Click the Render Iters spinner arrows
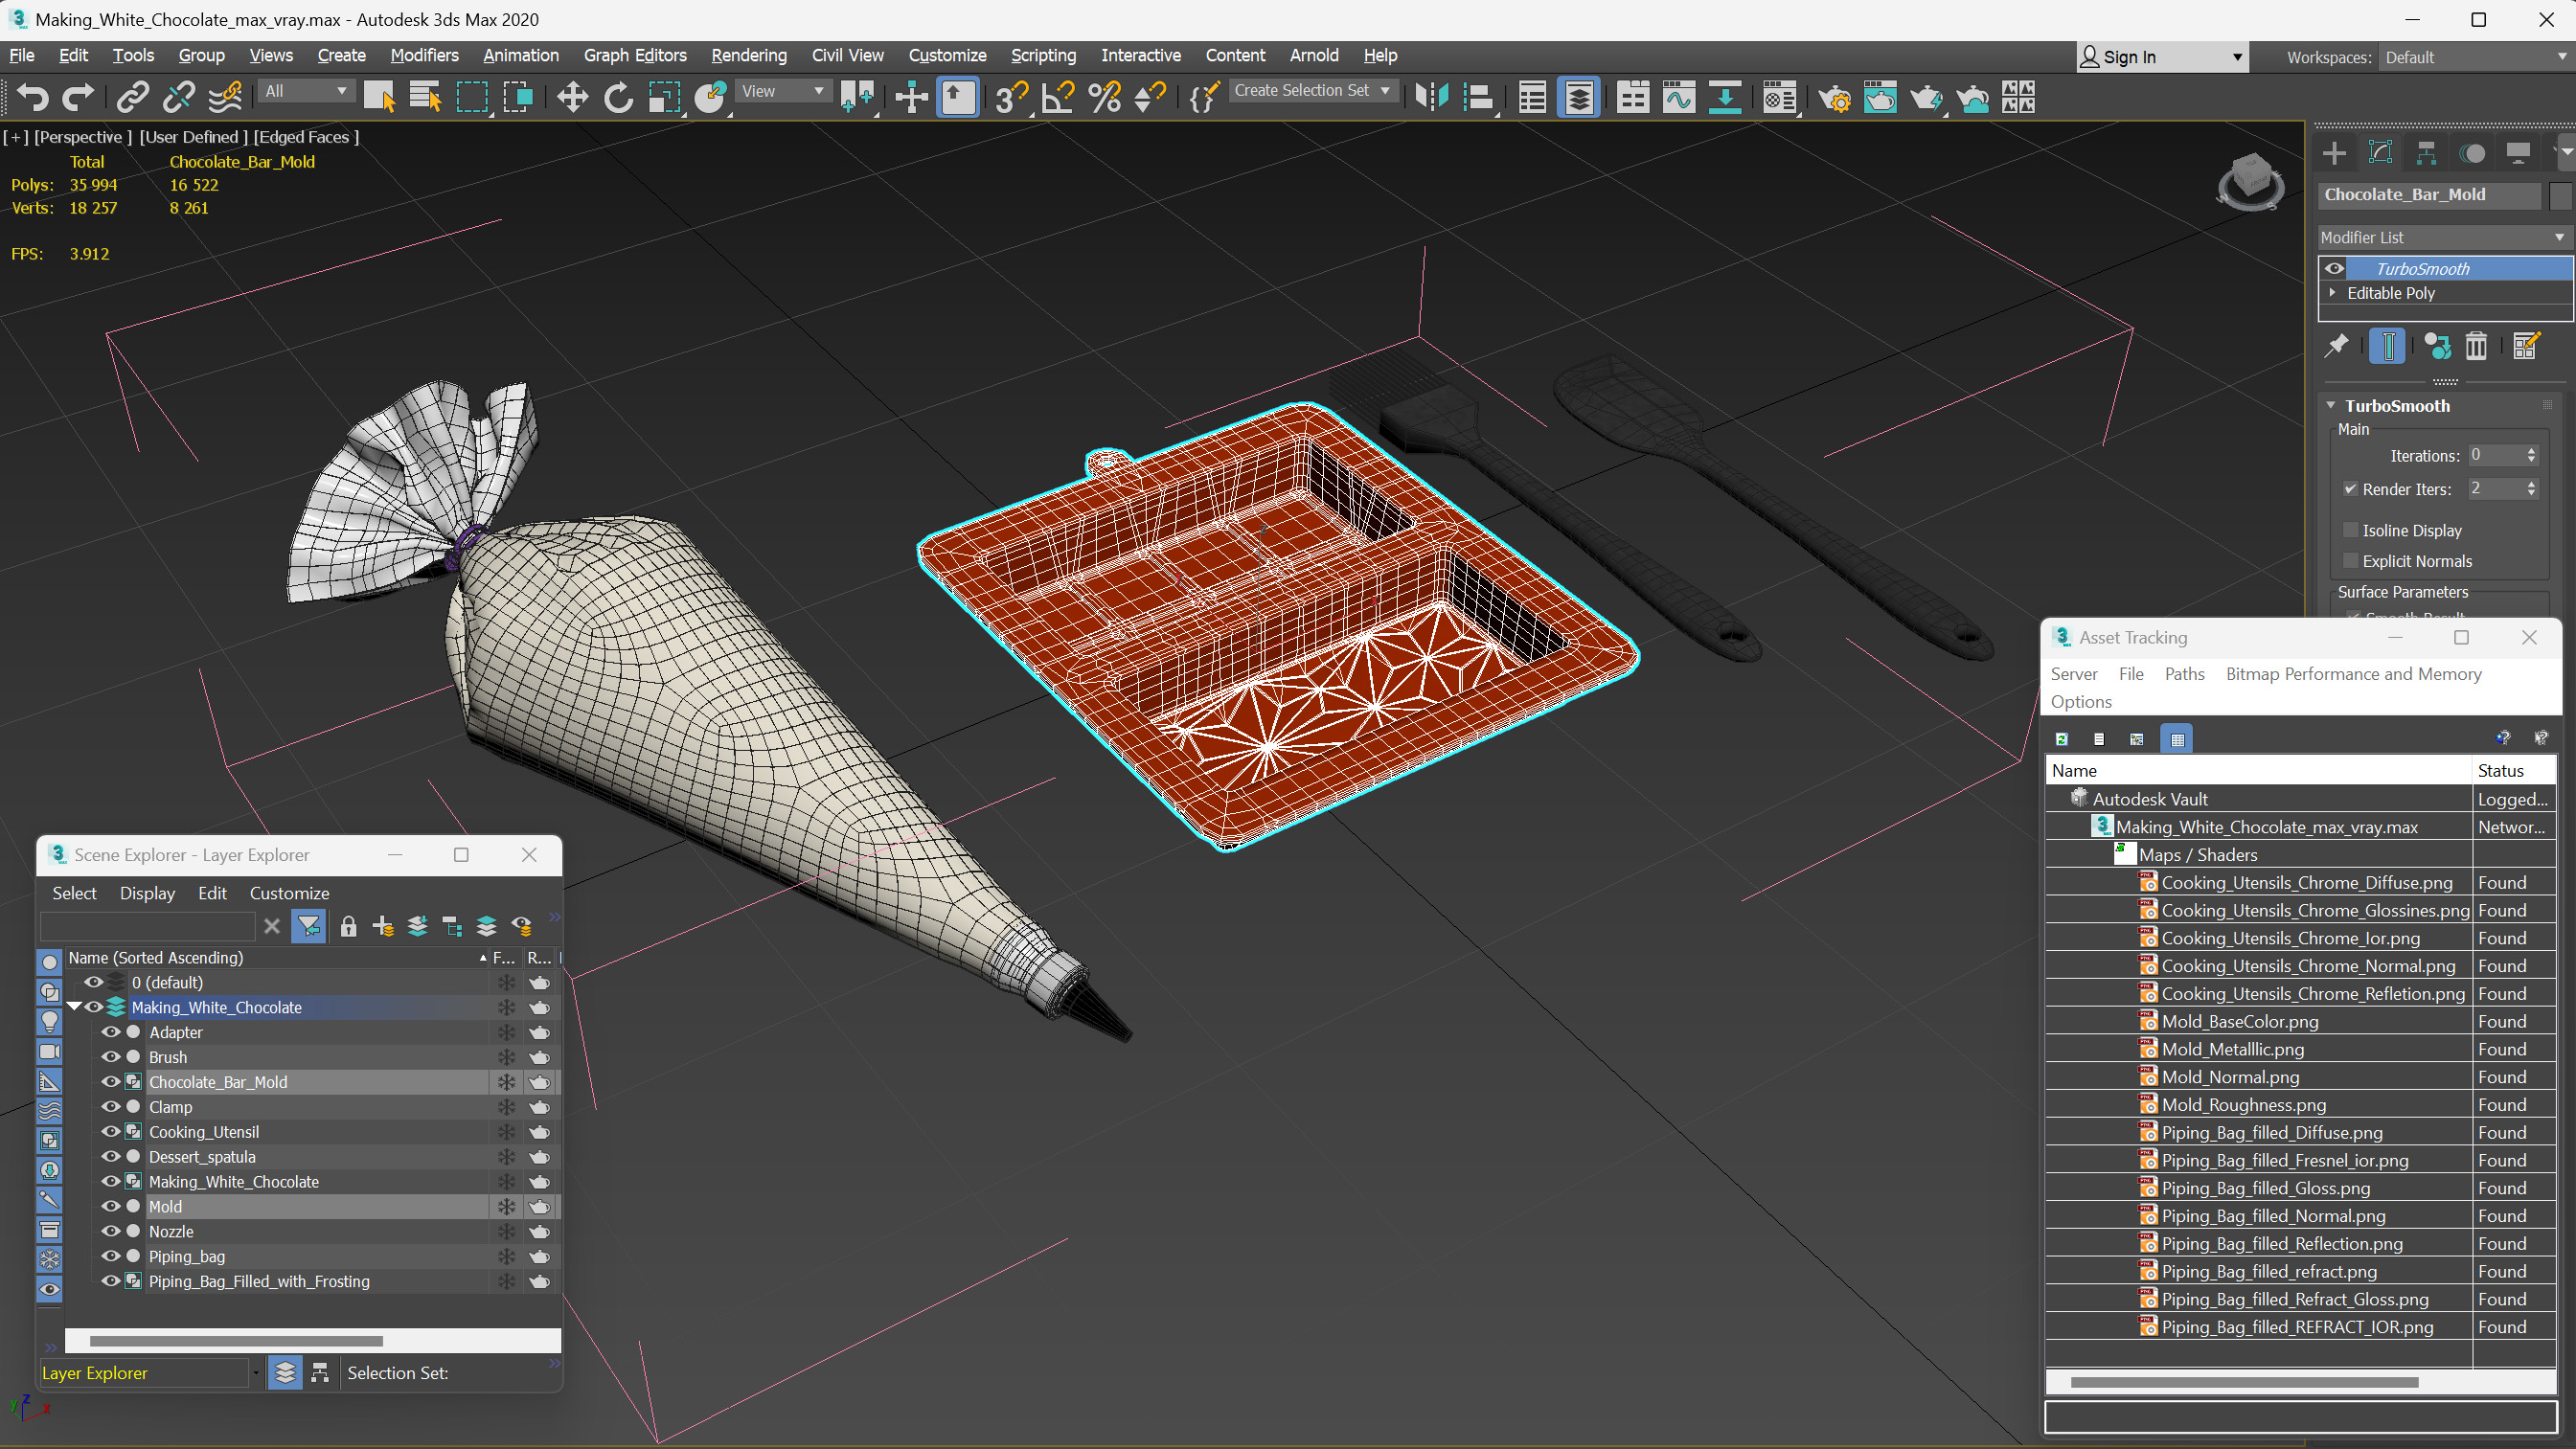The width and height of the screenshot is (2576, 1449). 2531,489
